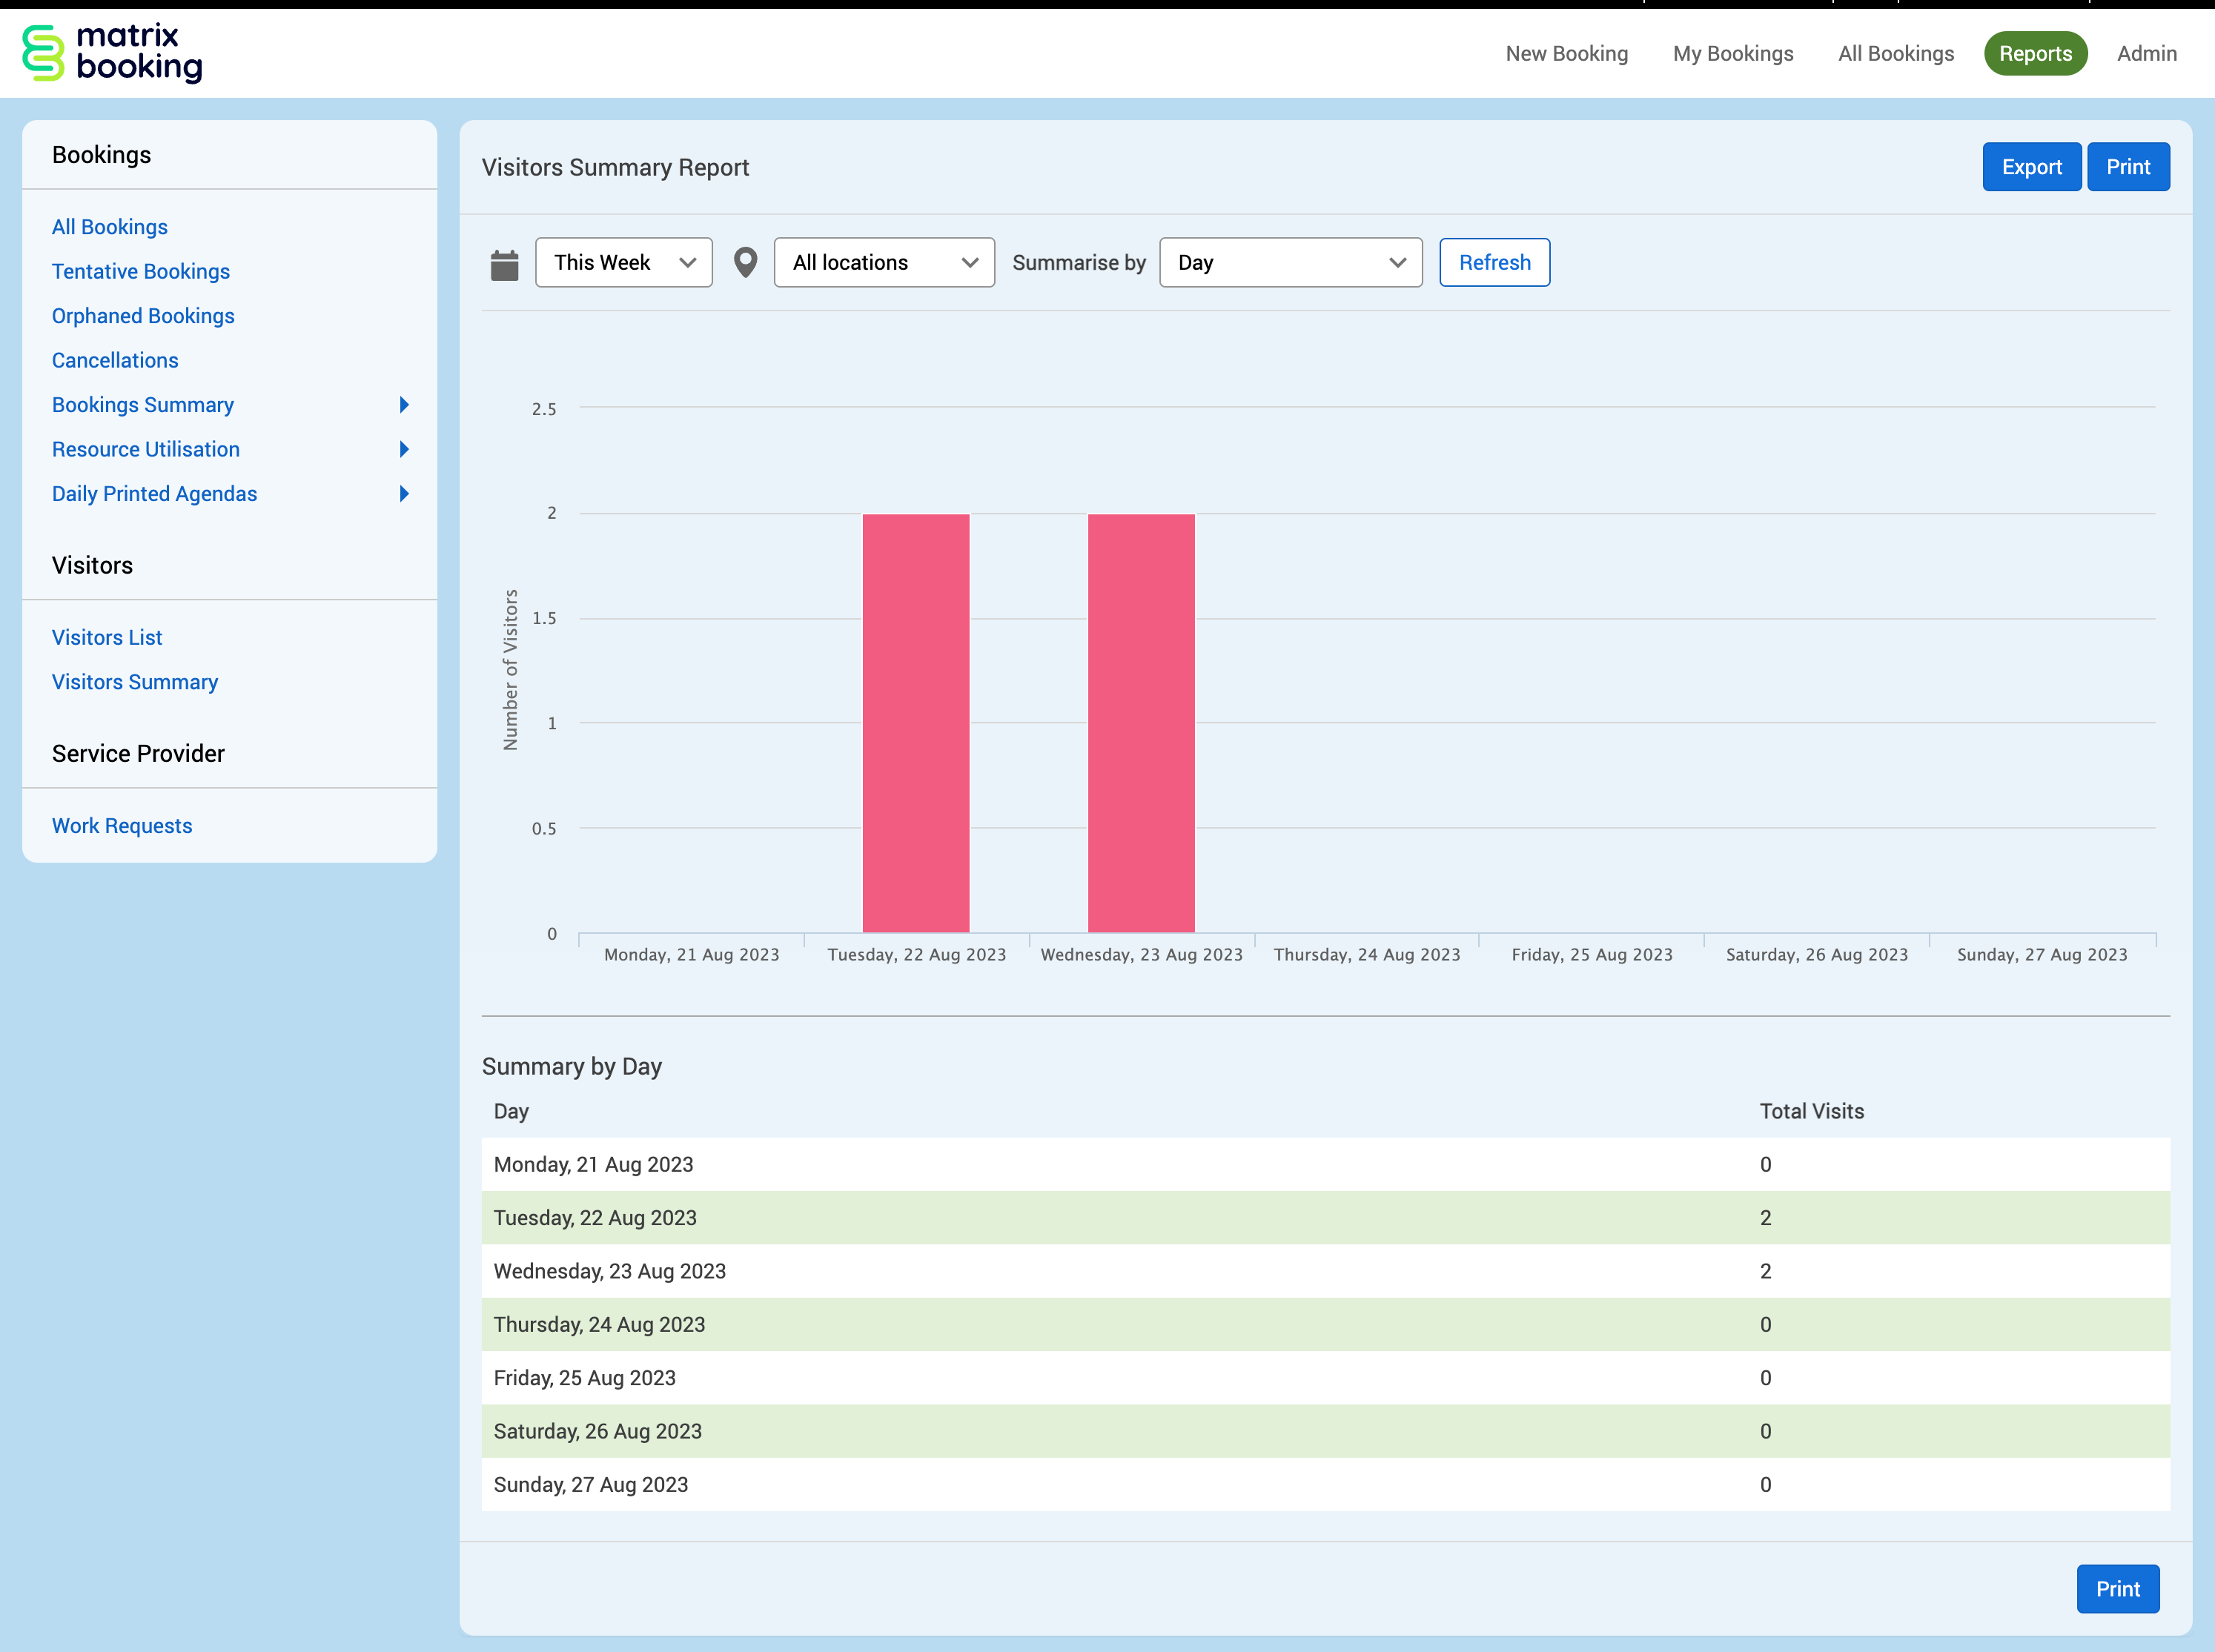
Task: Open the Visitors List link
Action: [x=107, y=637]
